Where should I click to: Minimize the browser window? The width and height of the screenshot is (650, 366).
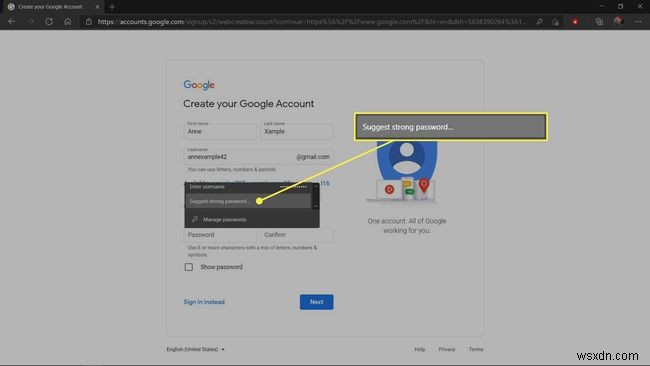click(x=601, y=6)
